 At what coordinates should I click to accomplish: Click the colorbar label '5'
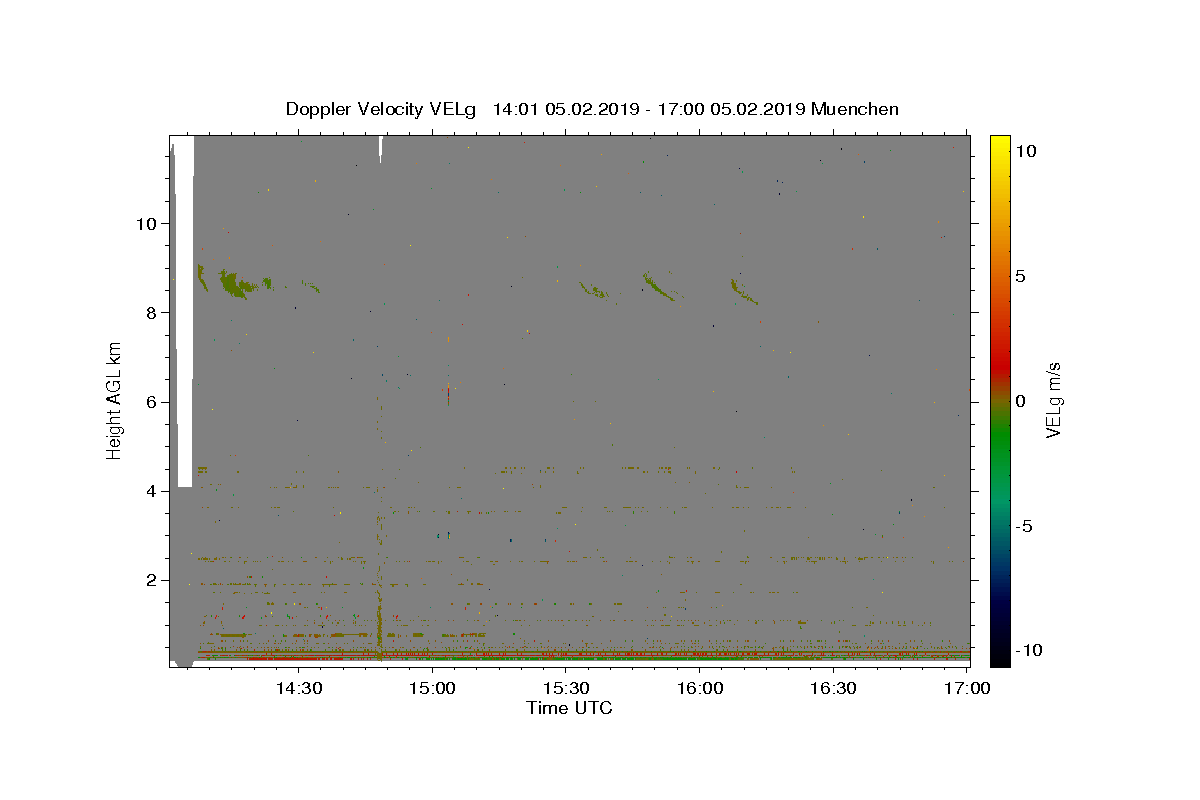pyautogui.click(x=1020, y=276)
